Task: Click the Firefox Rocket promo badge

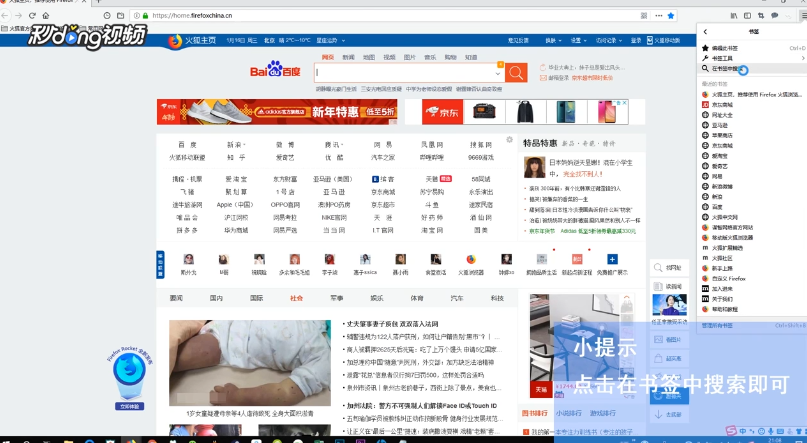Action: click(129, 379)
